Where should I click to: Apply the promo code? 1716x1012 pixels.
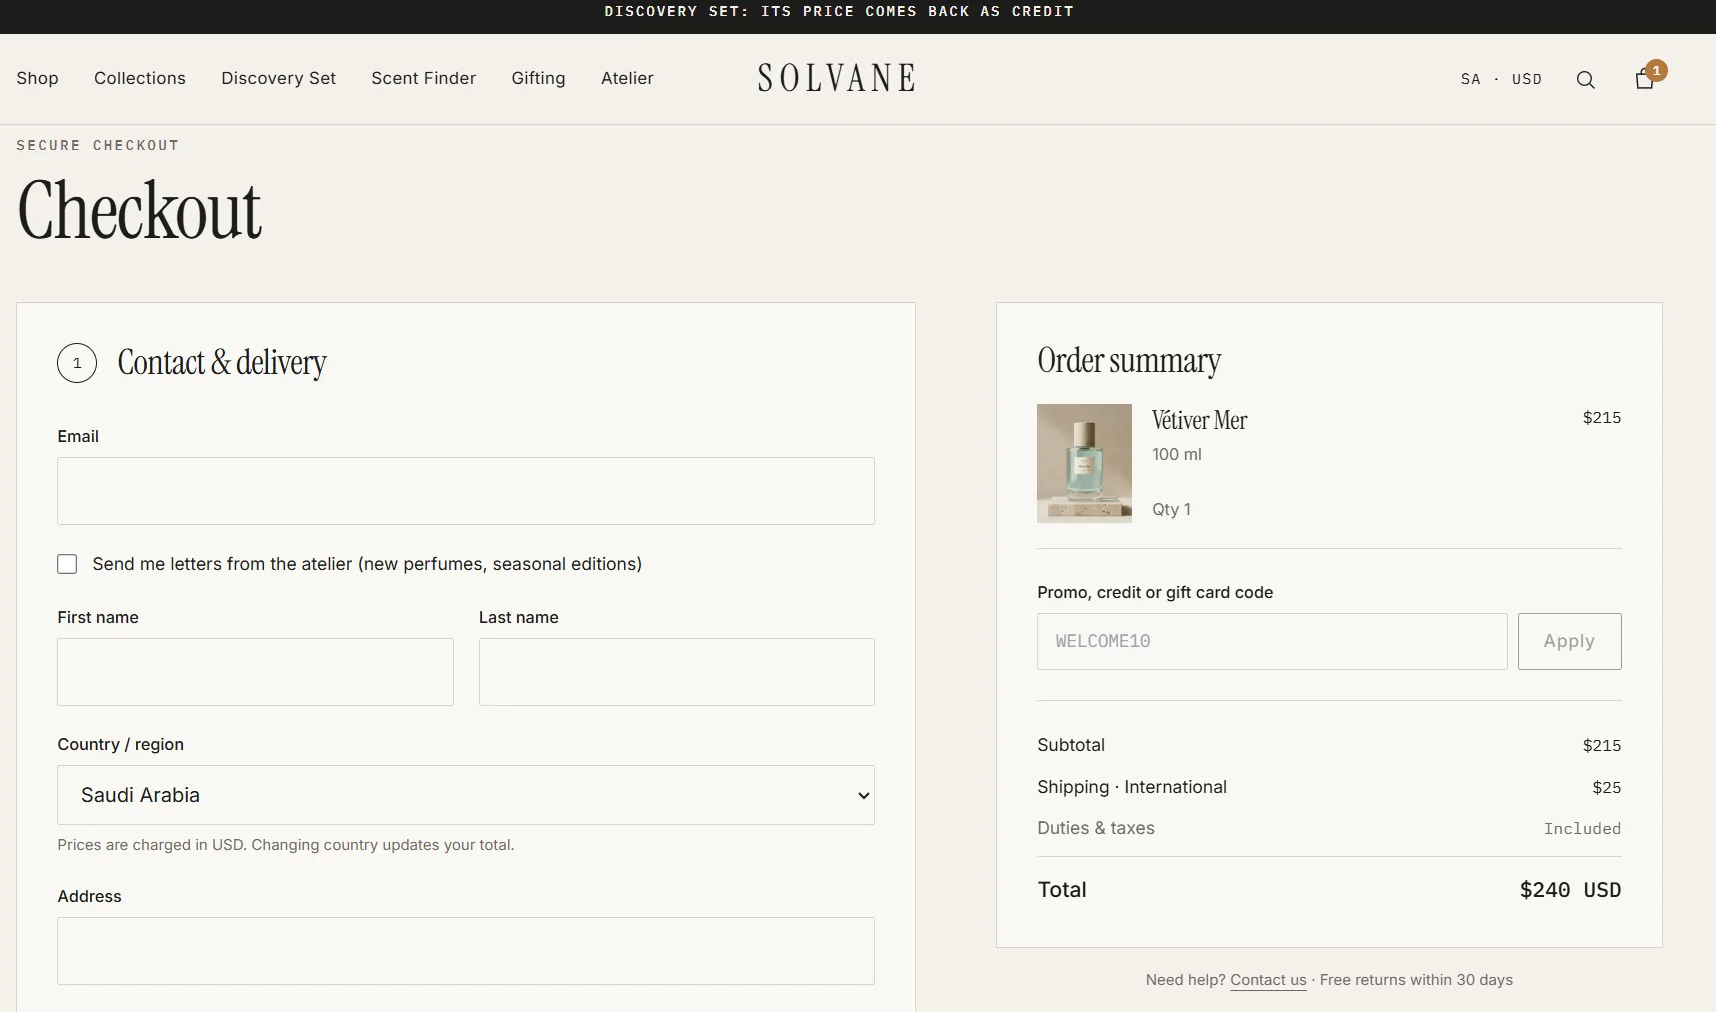[x=1569, y=641]
